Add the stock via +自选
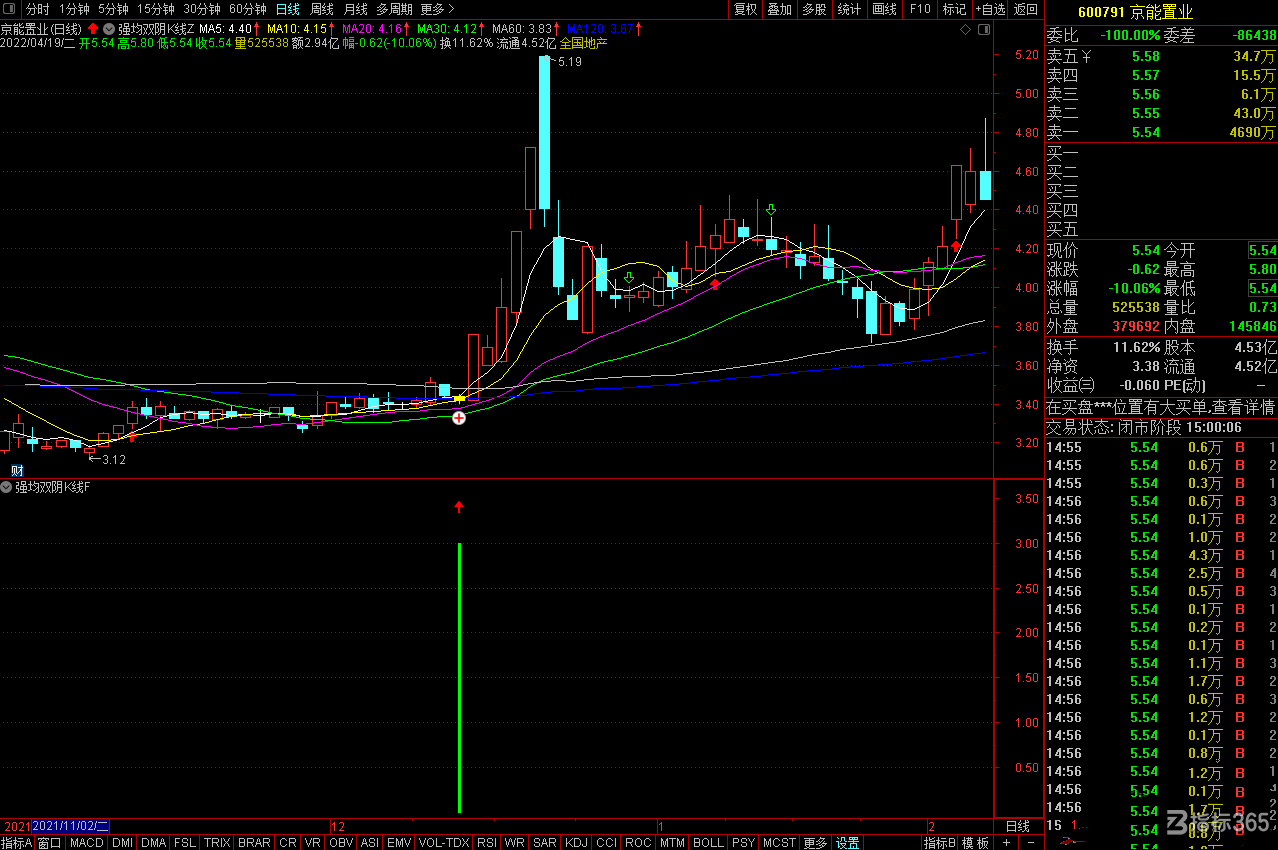1278x850 pixels. pos(989,9)
